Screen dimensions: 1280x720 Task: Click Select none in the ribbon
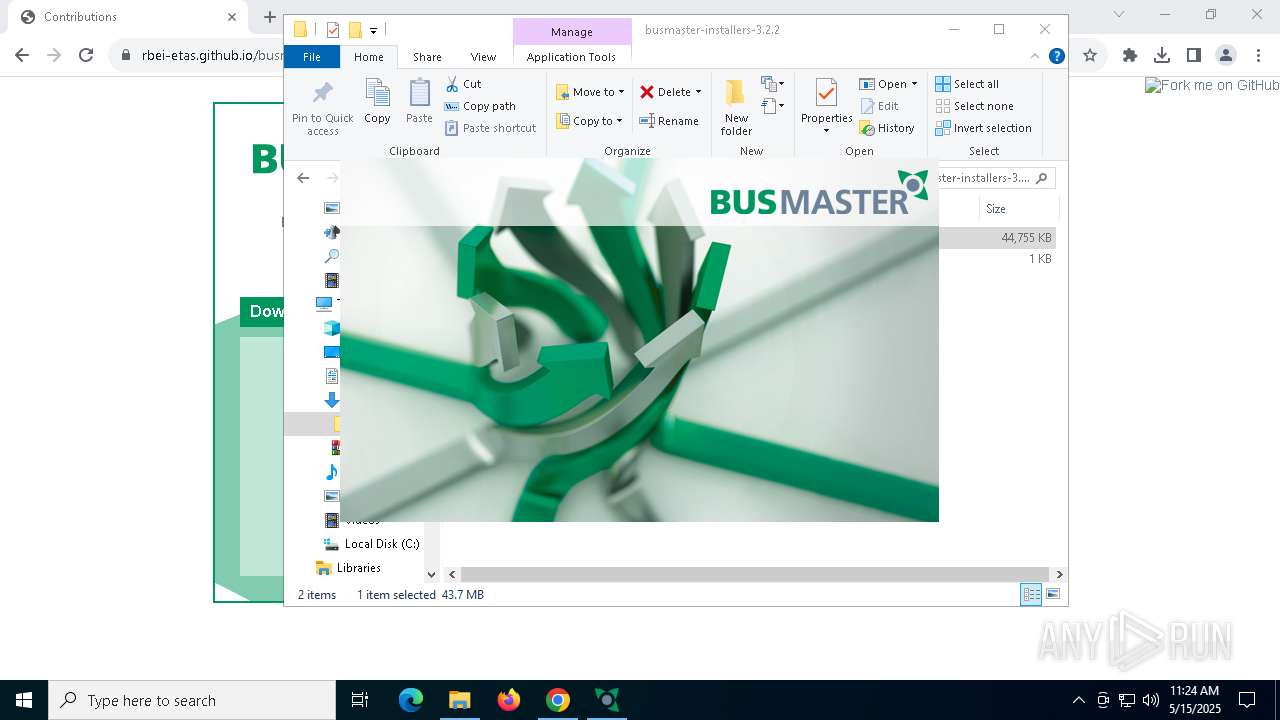[x=974, y=106]
